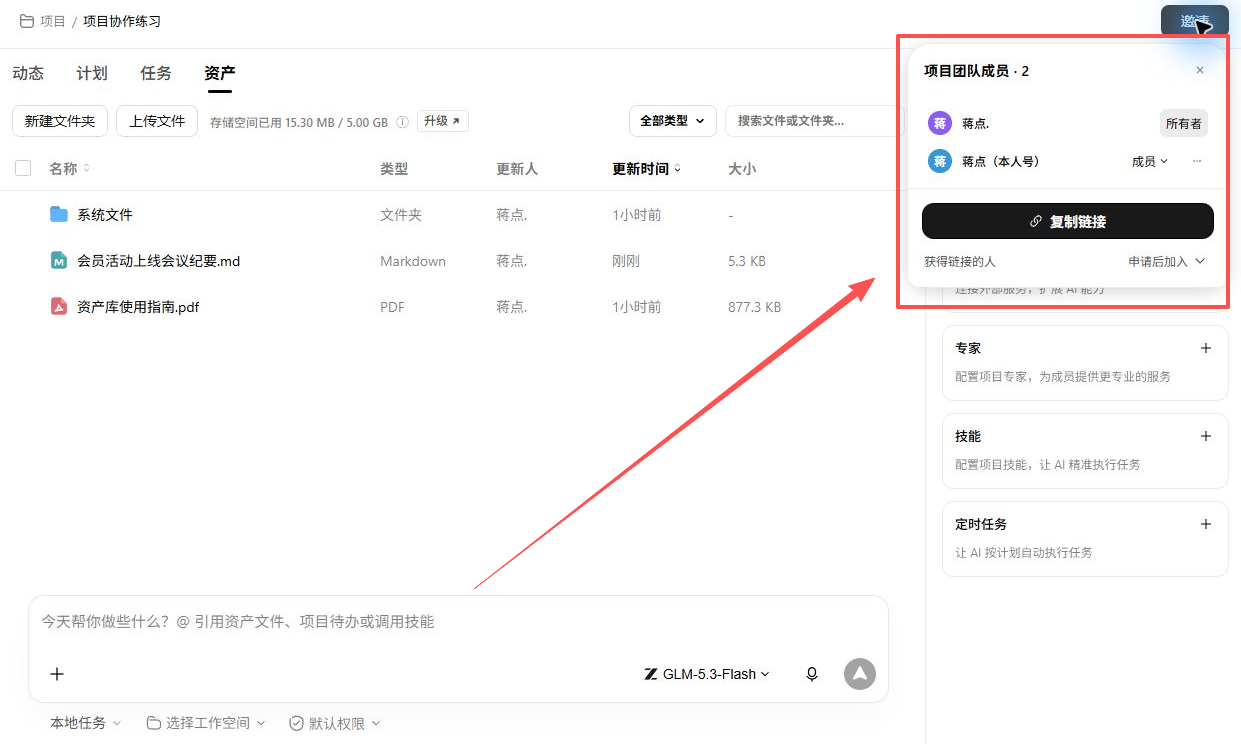Click the 新建文件夹 button
This screenshot has height=744, width=1241.
tap(60, 121)
